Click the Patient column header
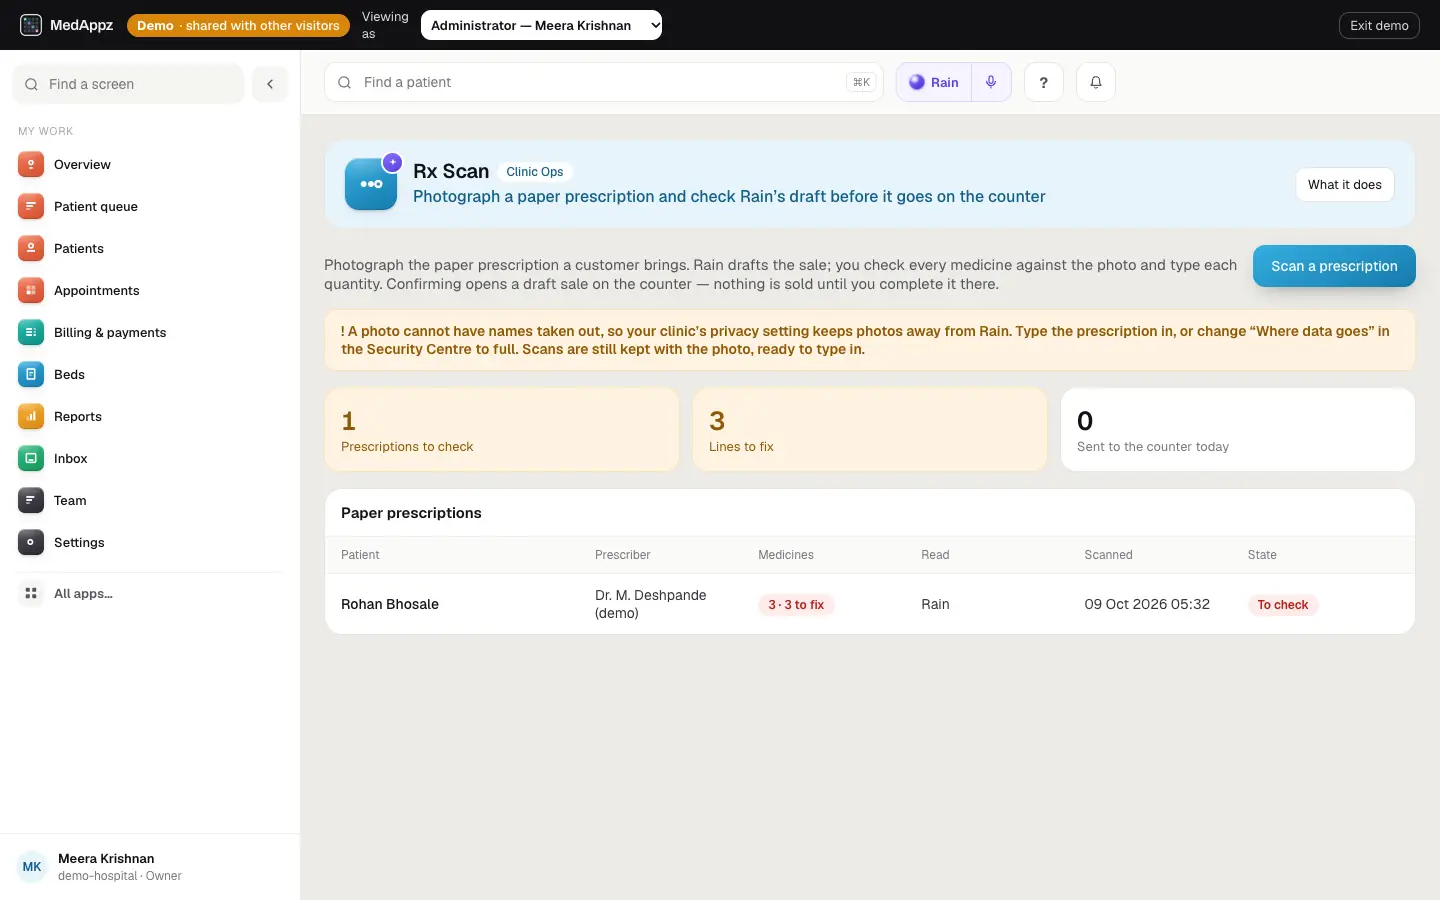Screen dimensions: 1440x900 [x=360, y=555]
